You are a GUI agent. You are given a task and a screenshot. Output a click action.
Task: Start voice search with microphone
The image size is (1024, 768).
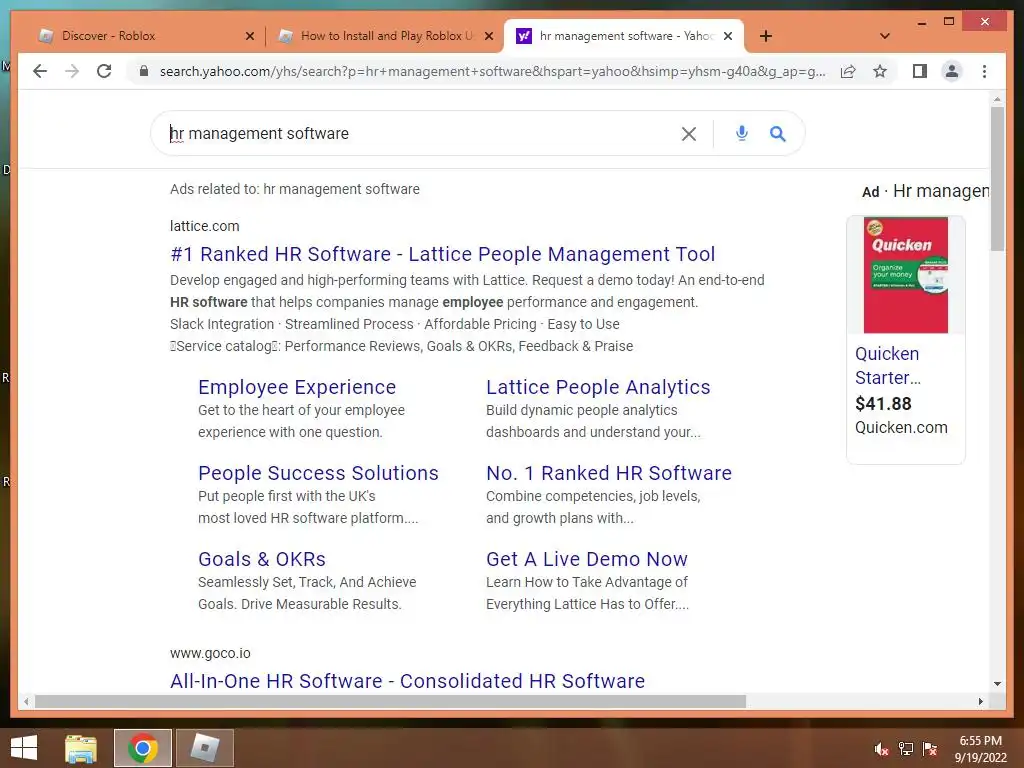pos(741,133)
